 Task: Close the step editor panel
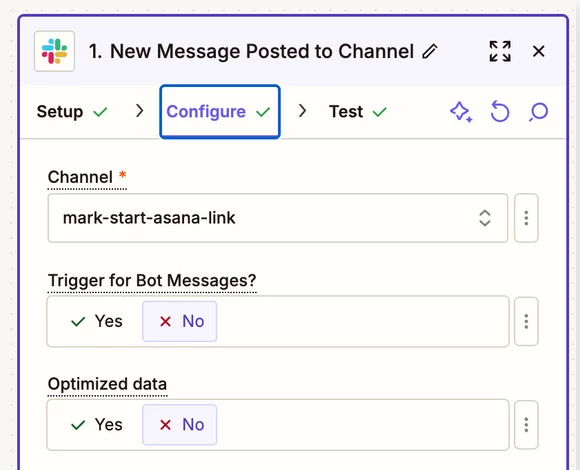pyautogui.click(x=539, y=51)
